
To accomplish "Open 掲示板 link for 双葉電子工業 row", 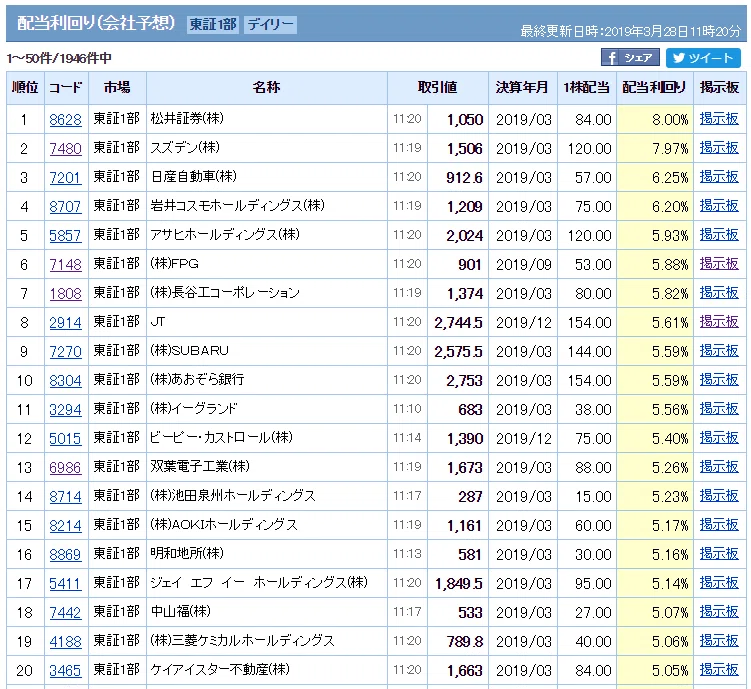I will click(x=719, y=466).
